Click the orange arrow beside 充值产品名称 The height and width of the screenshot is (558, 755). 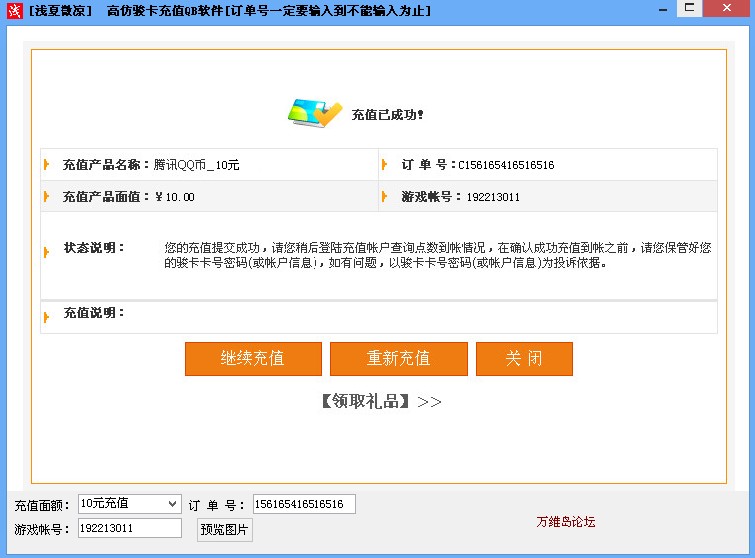click(x=47, y=165)
